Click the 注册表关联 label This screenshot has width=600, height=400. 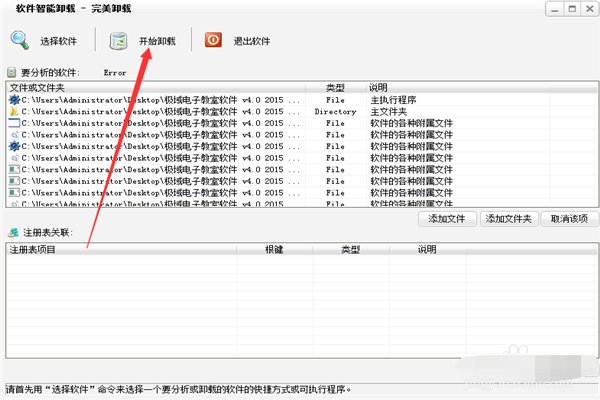pos(47,232)
